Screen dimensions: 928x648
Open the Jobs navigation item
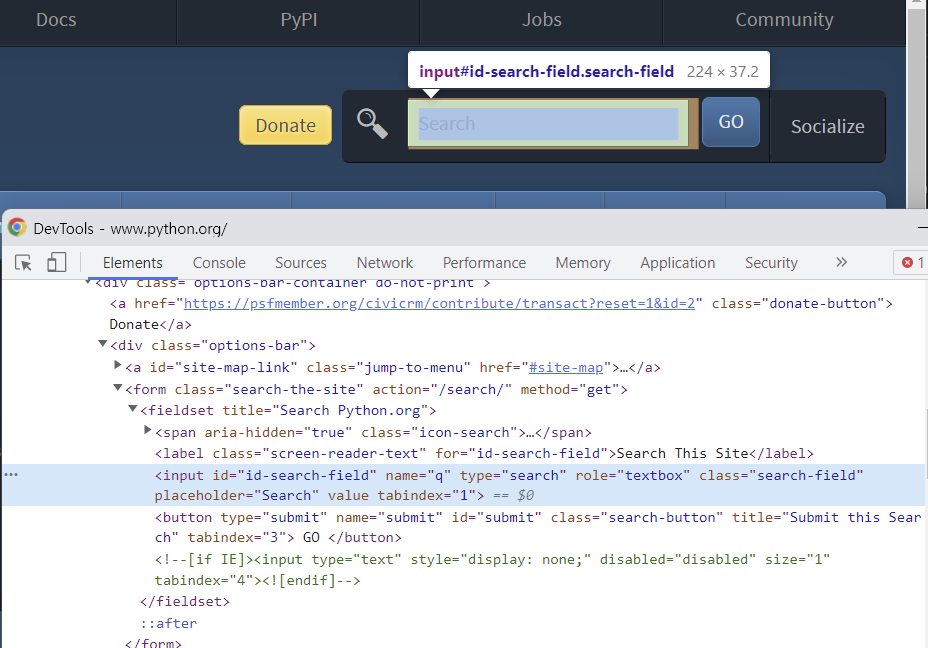[542, 20]
